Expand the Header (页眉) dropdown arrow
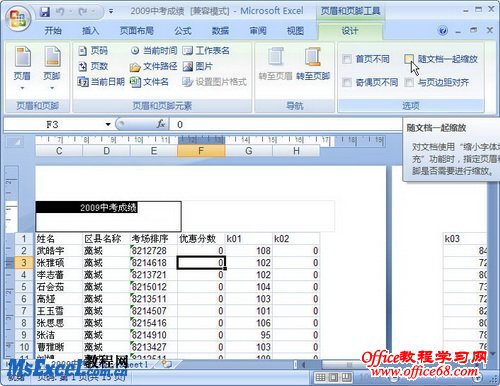The height and width of the screenshot is (386, 500). (22, 88)
